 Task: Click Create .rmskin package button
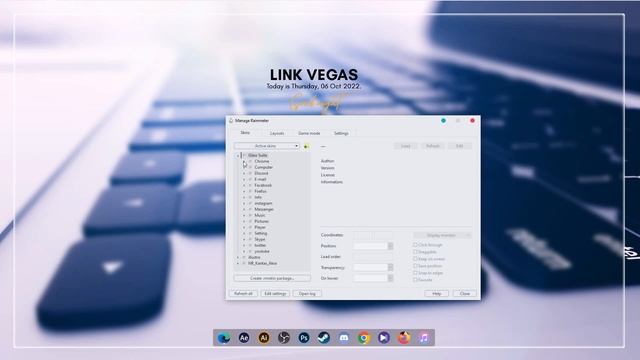click(x=272, y=278)
